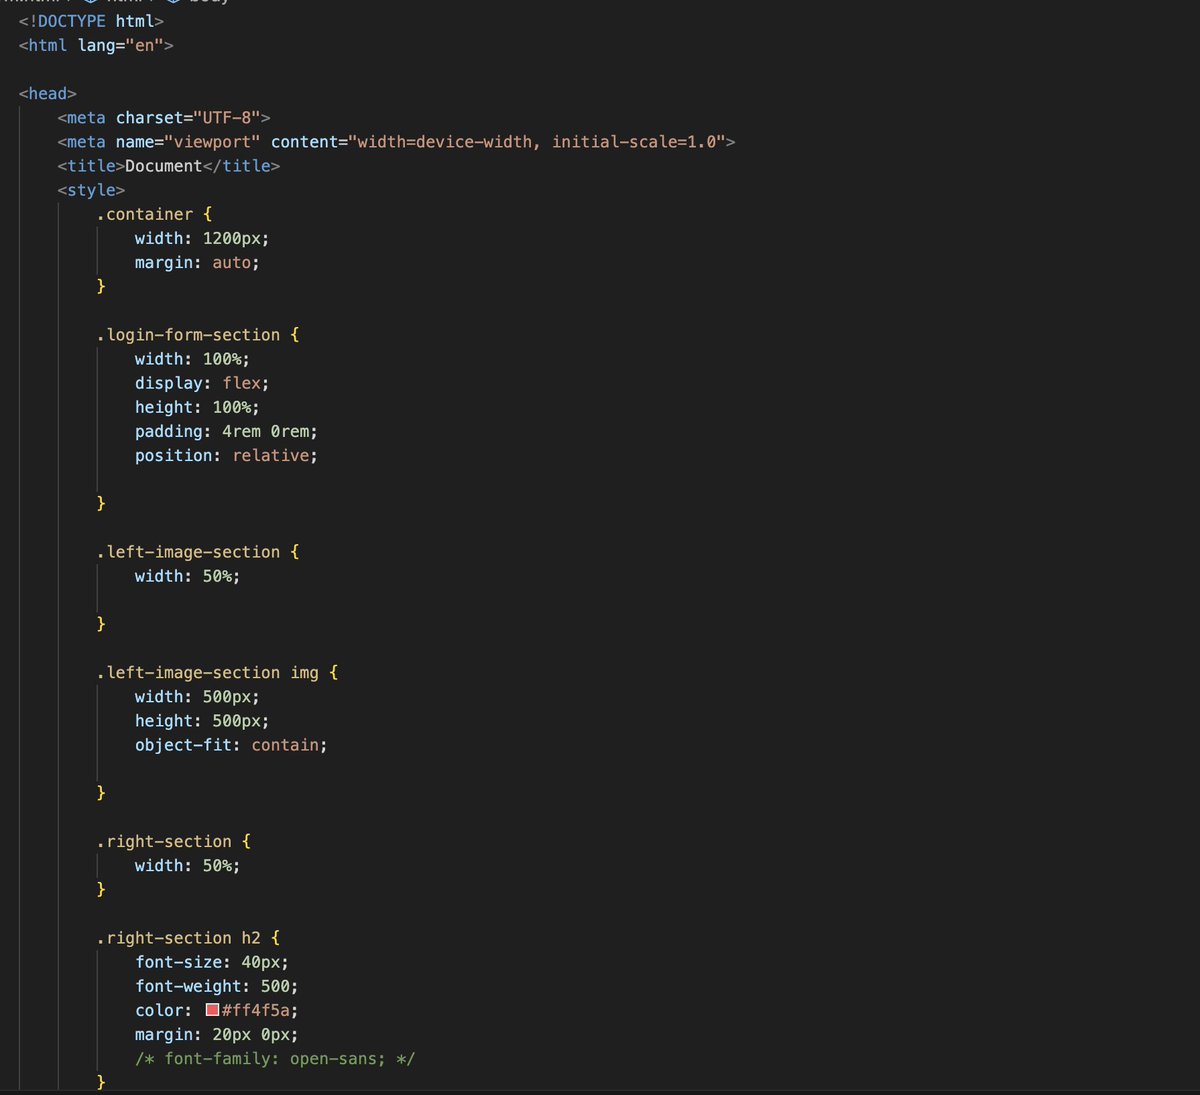Image resolution: width=1200 pixels, height=1095 pixels.
Task: Place cursor on '<html lang="en">' line
Action: click(96, 45)
